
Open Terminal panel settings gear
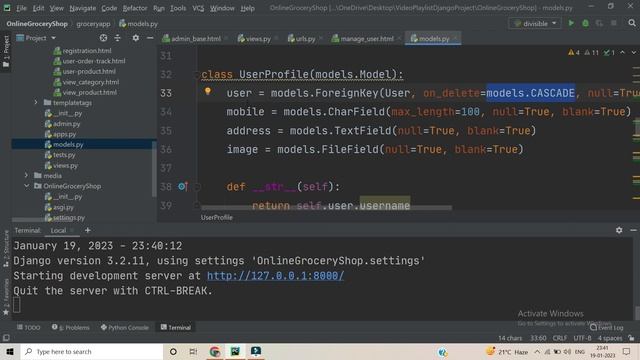click(619, 230)
